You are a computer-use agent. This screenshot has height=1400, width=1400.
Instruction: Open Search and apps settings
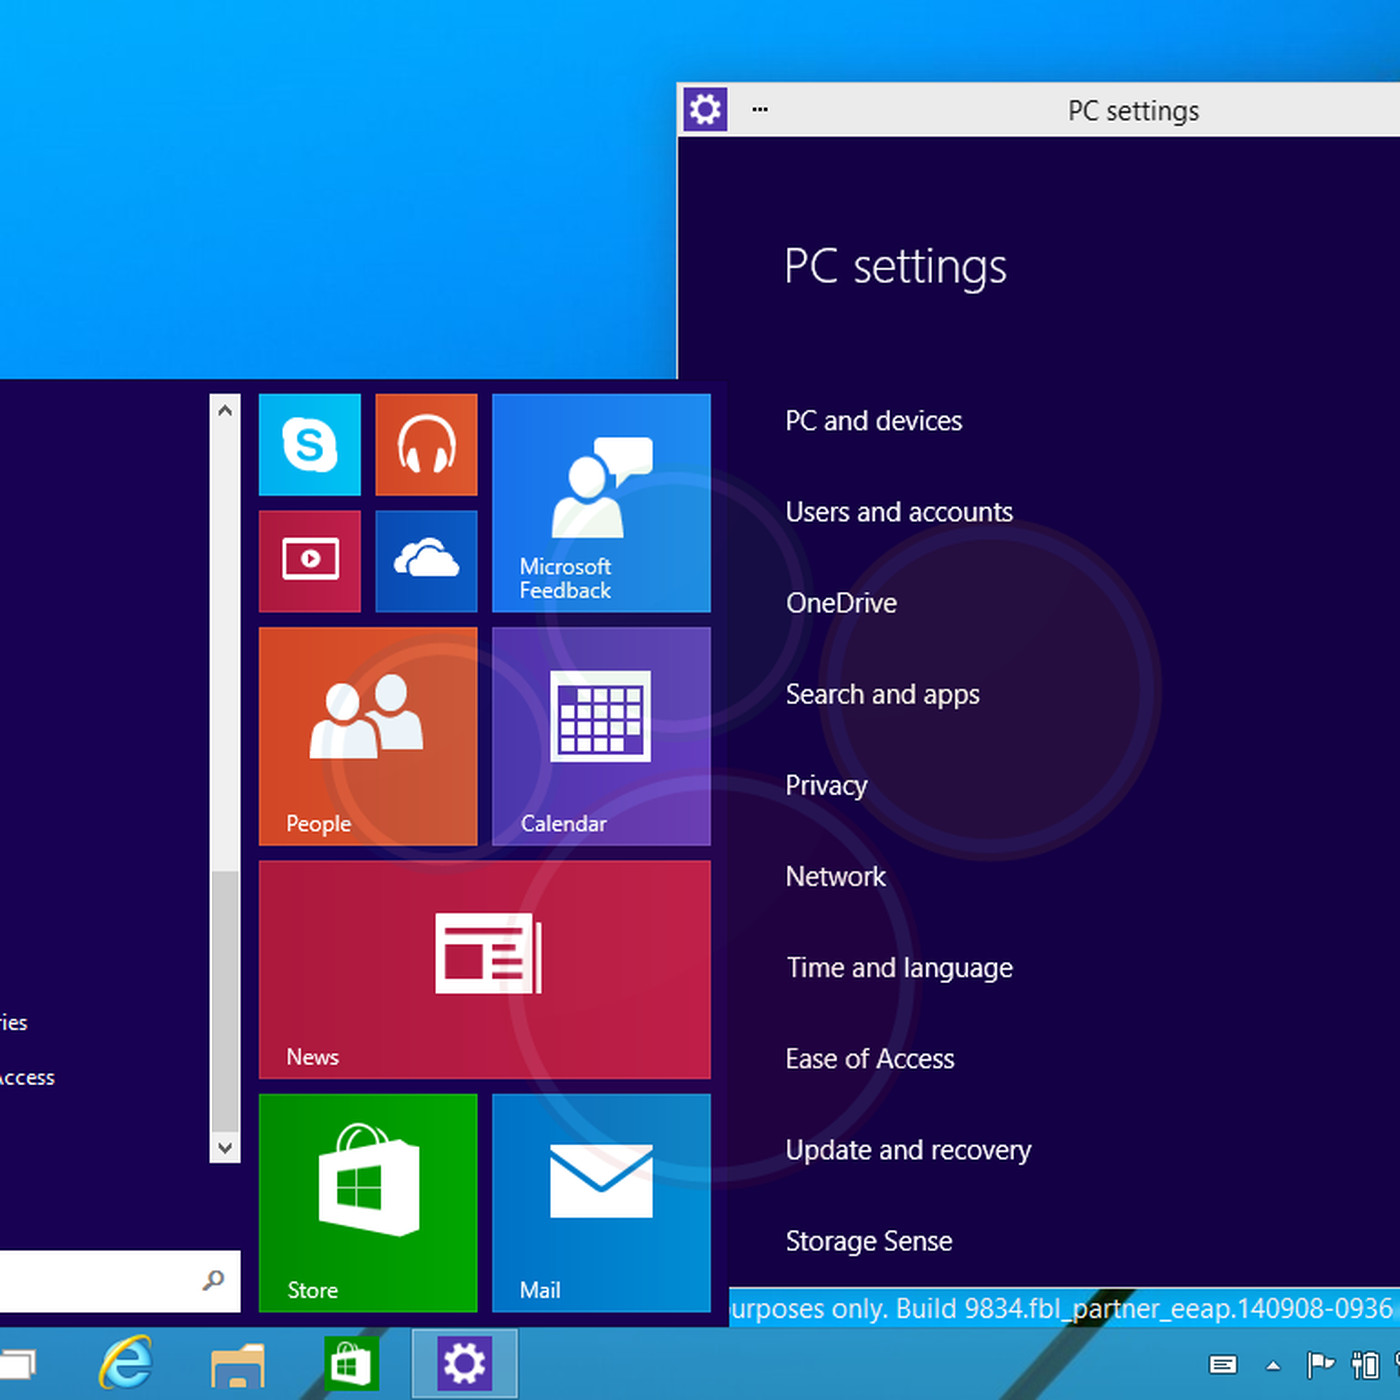point(882,695)
